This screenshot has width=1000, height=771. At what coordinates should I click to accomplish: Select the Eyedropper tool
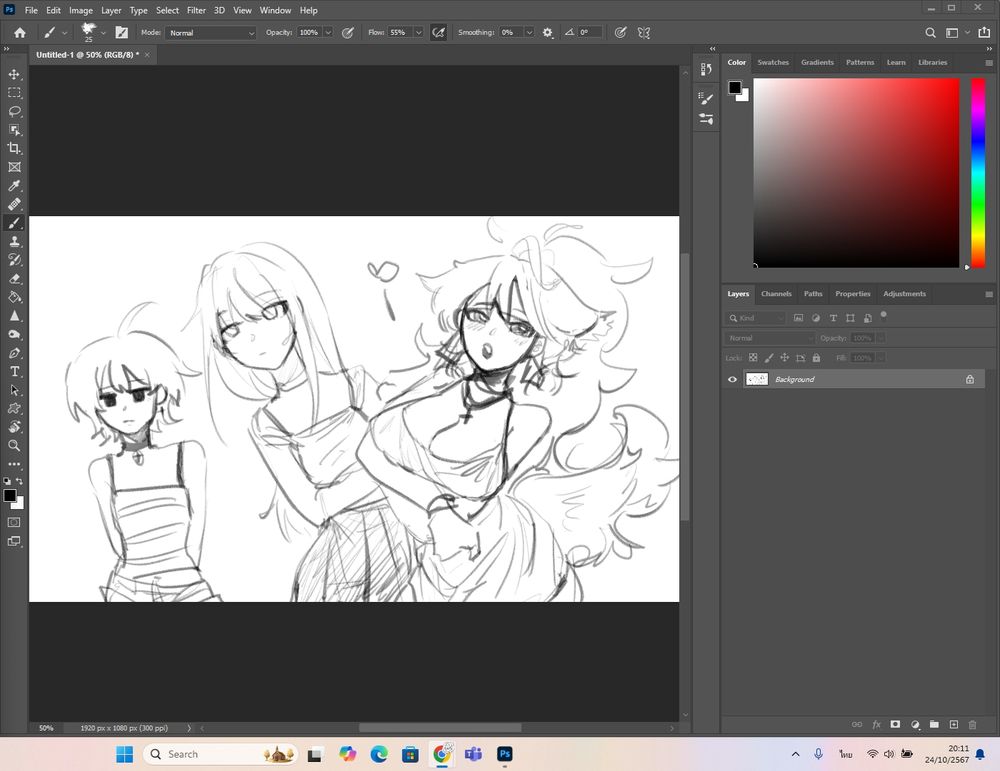pyautogui.click(x=14, y=186)
